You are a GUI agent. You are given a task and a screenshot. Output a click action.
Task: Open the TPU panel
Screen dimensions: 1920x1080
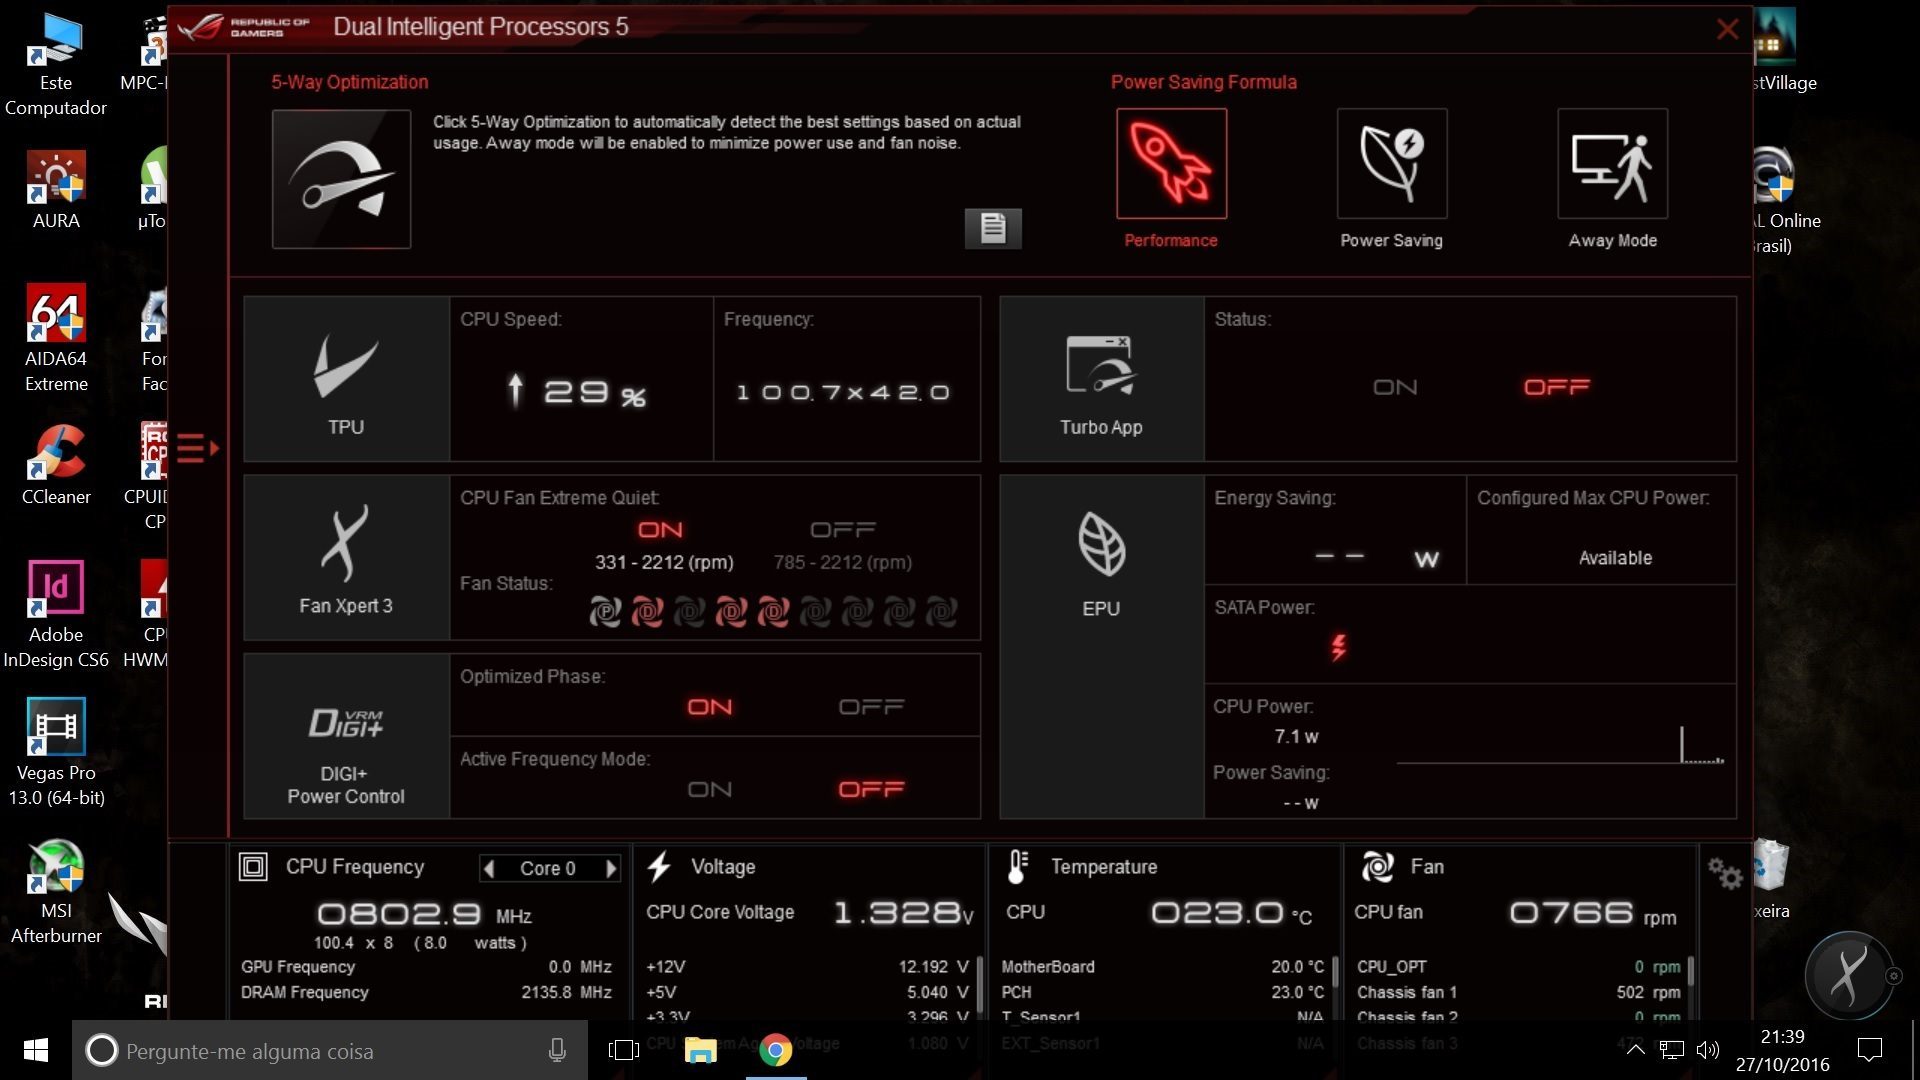point(346,379)
